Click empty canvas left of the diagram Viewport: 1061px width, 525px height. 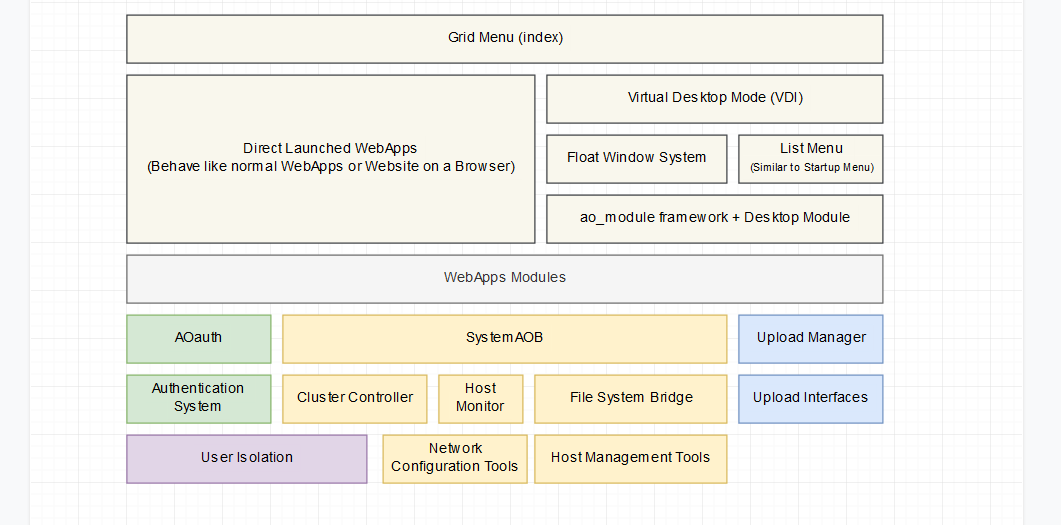pyautogui.click(x=75, y=250)
